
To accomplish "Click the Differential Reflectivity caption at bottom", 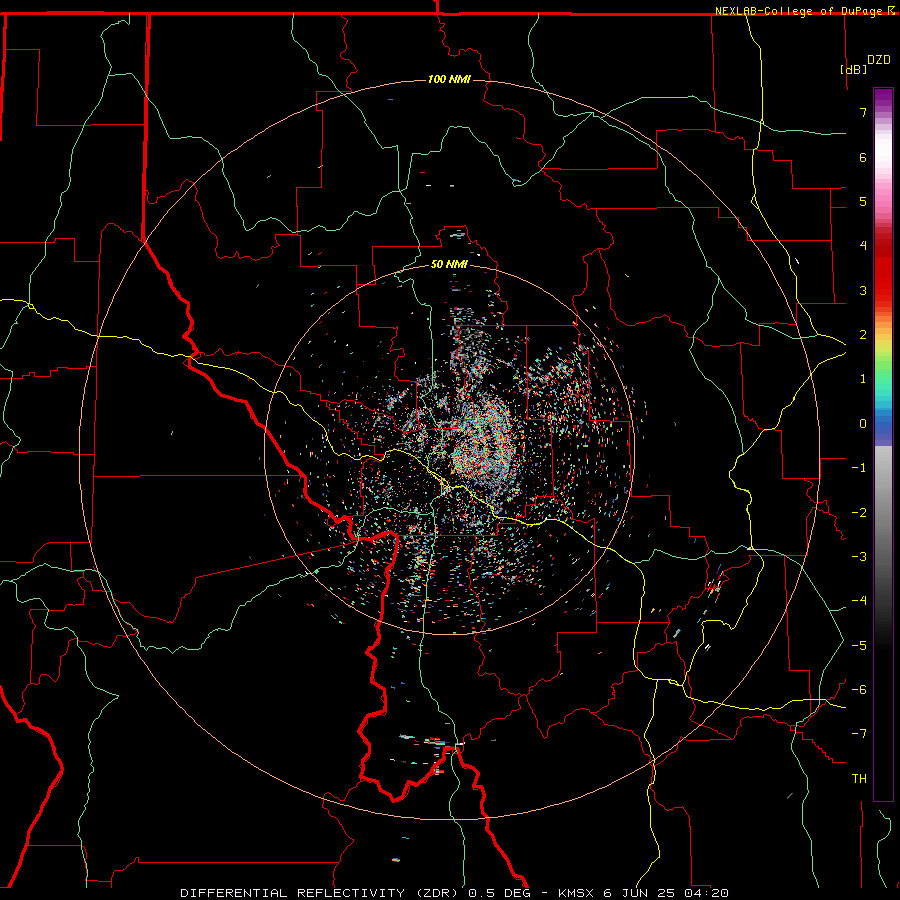I will (x=454, y=893).
